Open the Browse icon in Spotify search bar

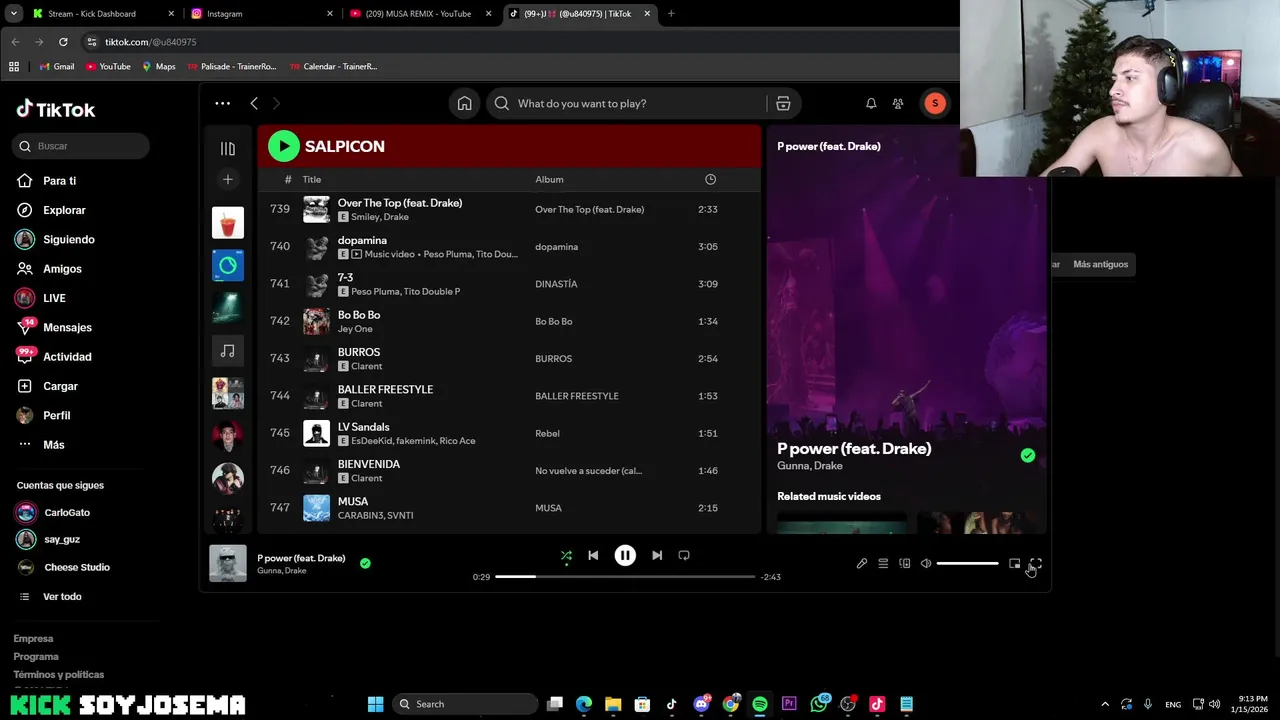pos(783,103)
